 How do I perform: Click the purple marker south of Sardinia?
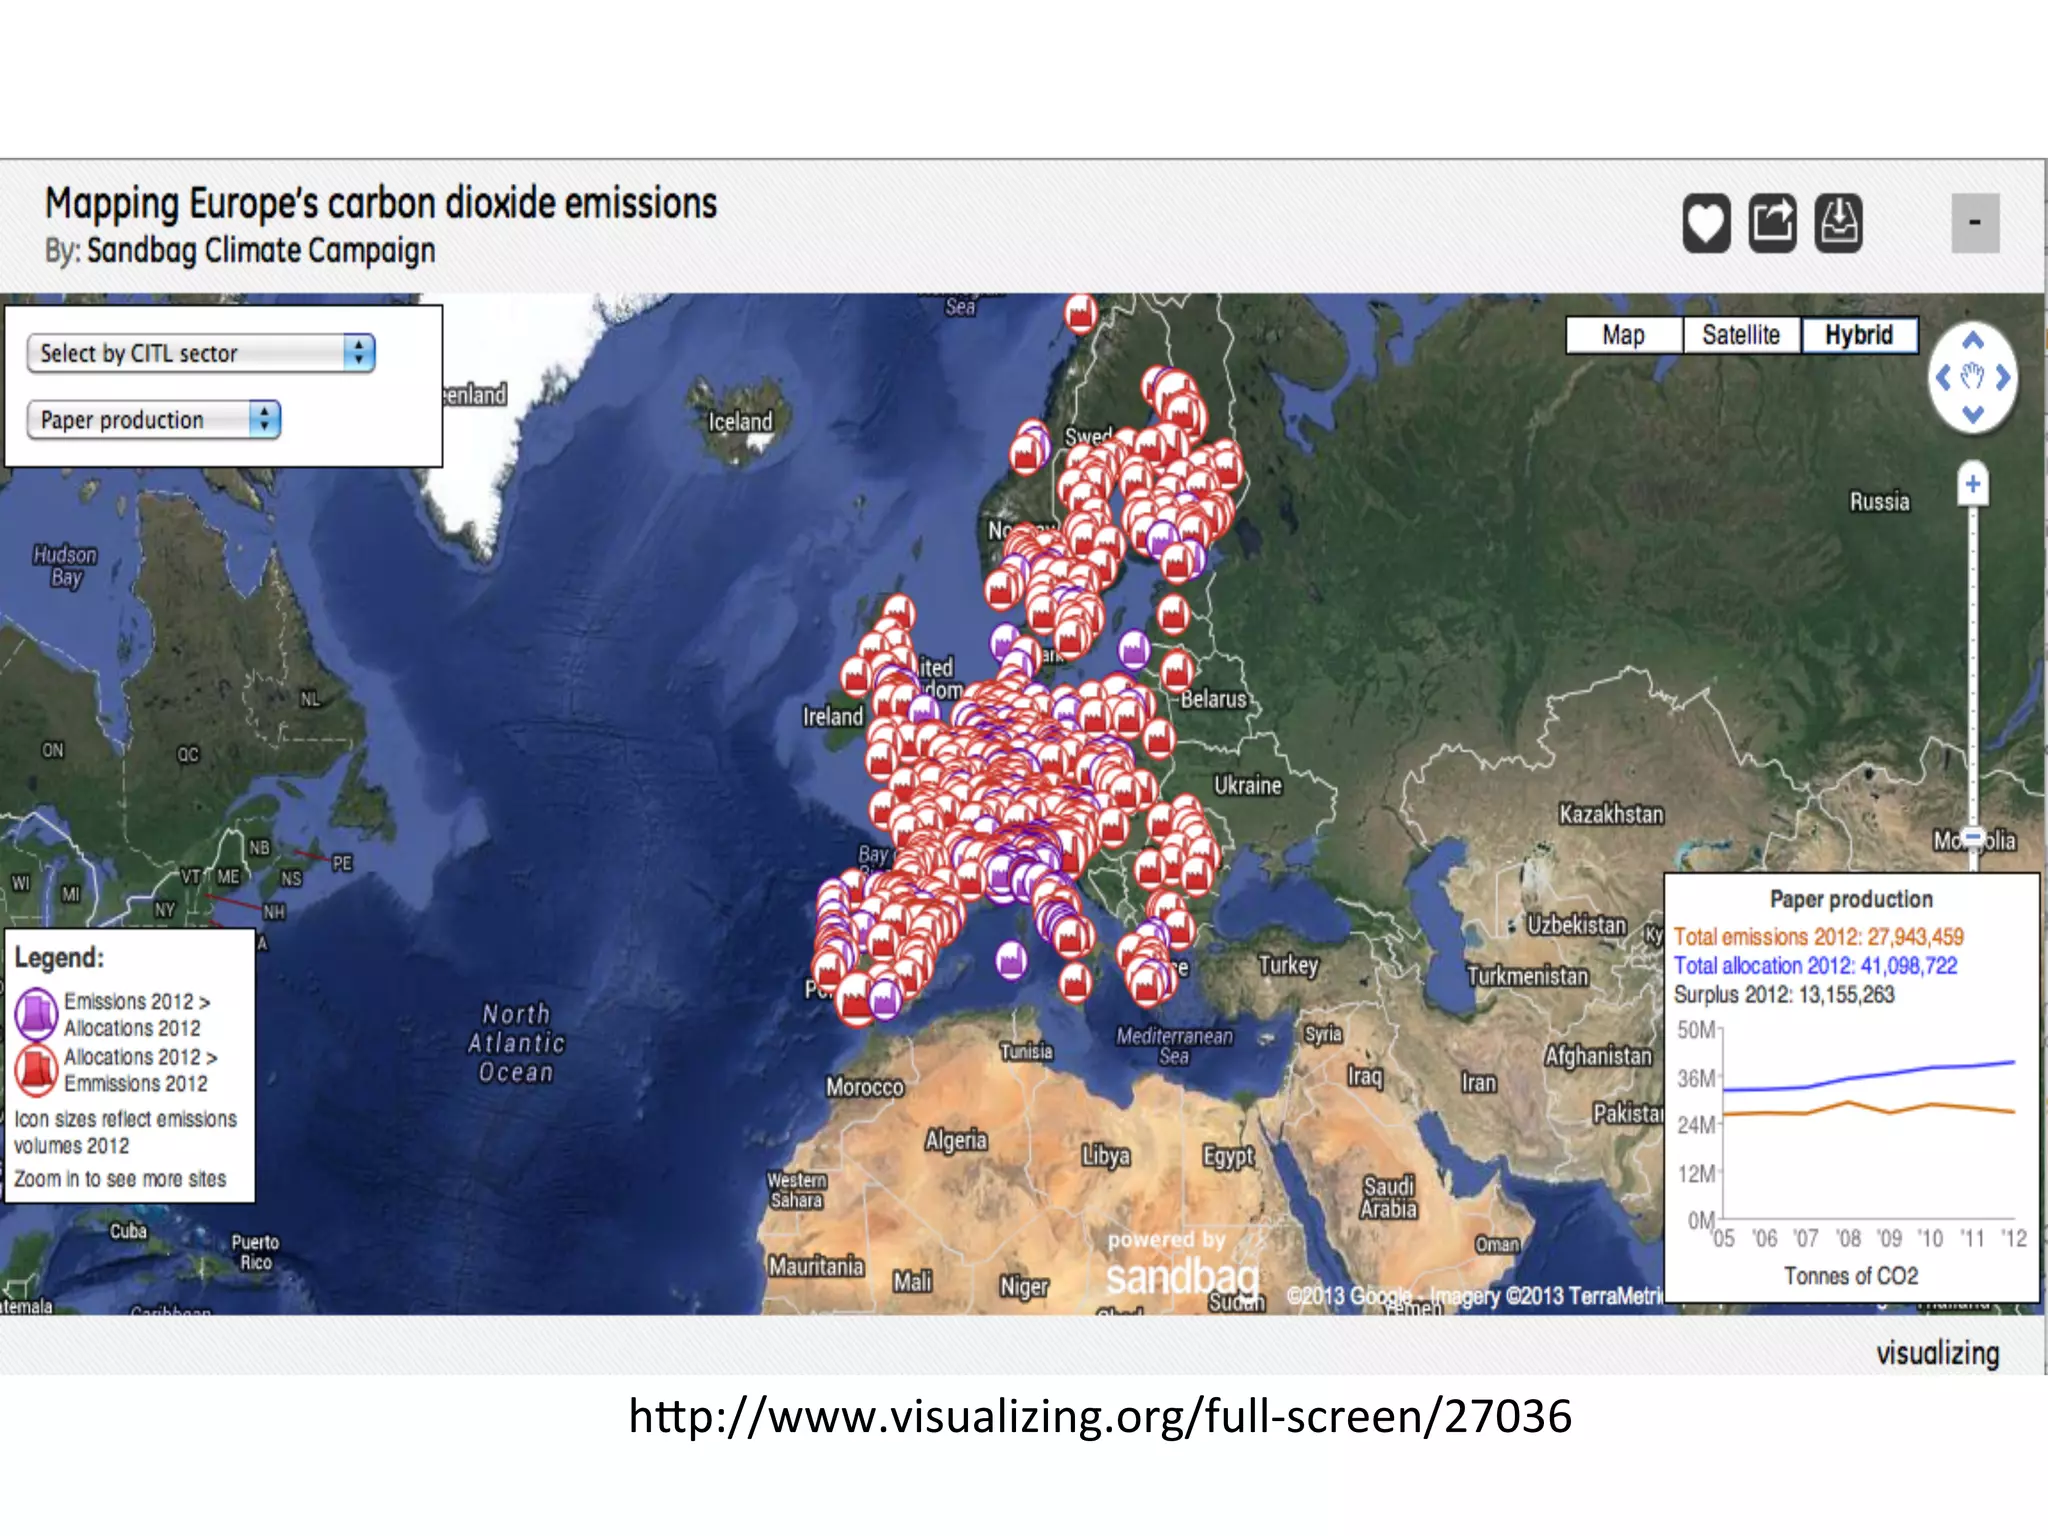tap(1011, 960)
